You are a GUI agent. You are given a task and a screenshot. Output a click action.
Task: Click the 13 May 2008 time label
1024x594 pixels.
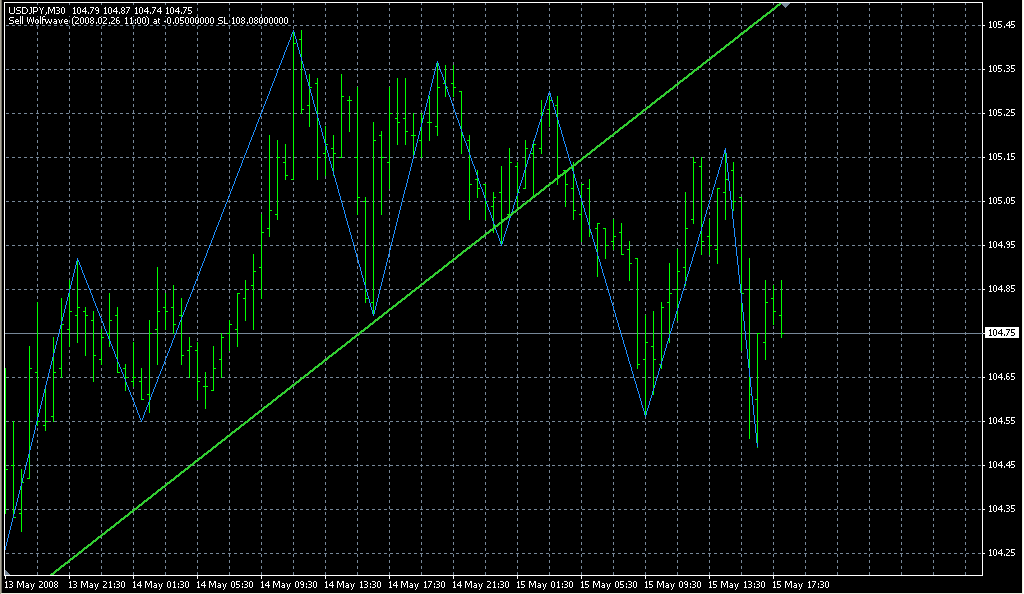(32, 584)
